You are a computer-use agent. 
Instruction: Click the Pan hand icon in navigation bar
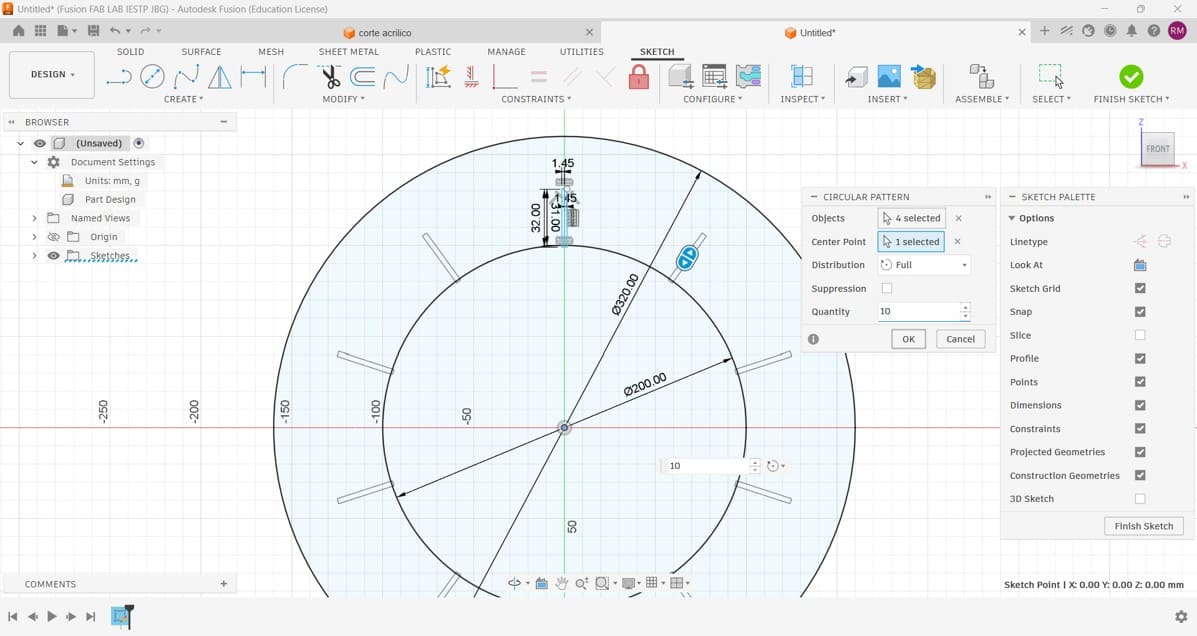pos(561,583)
